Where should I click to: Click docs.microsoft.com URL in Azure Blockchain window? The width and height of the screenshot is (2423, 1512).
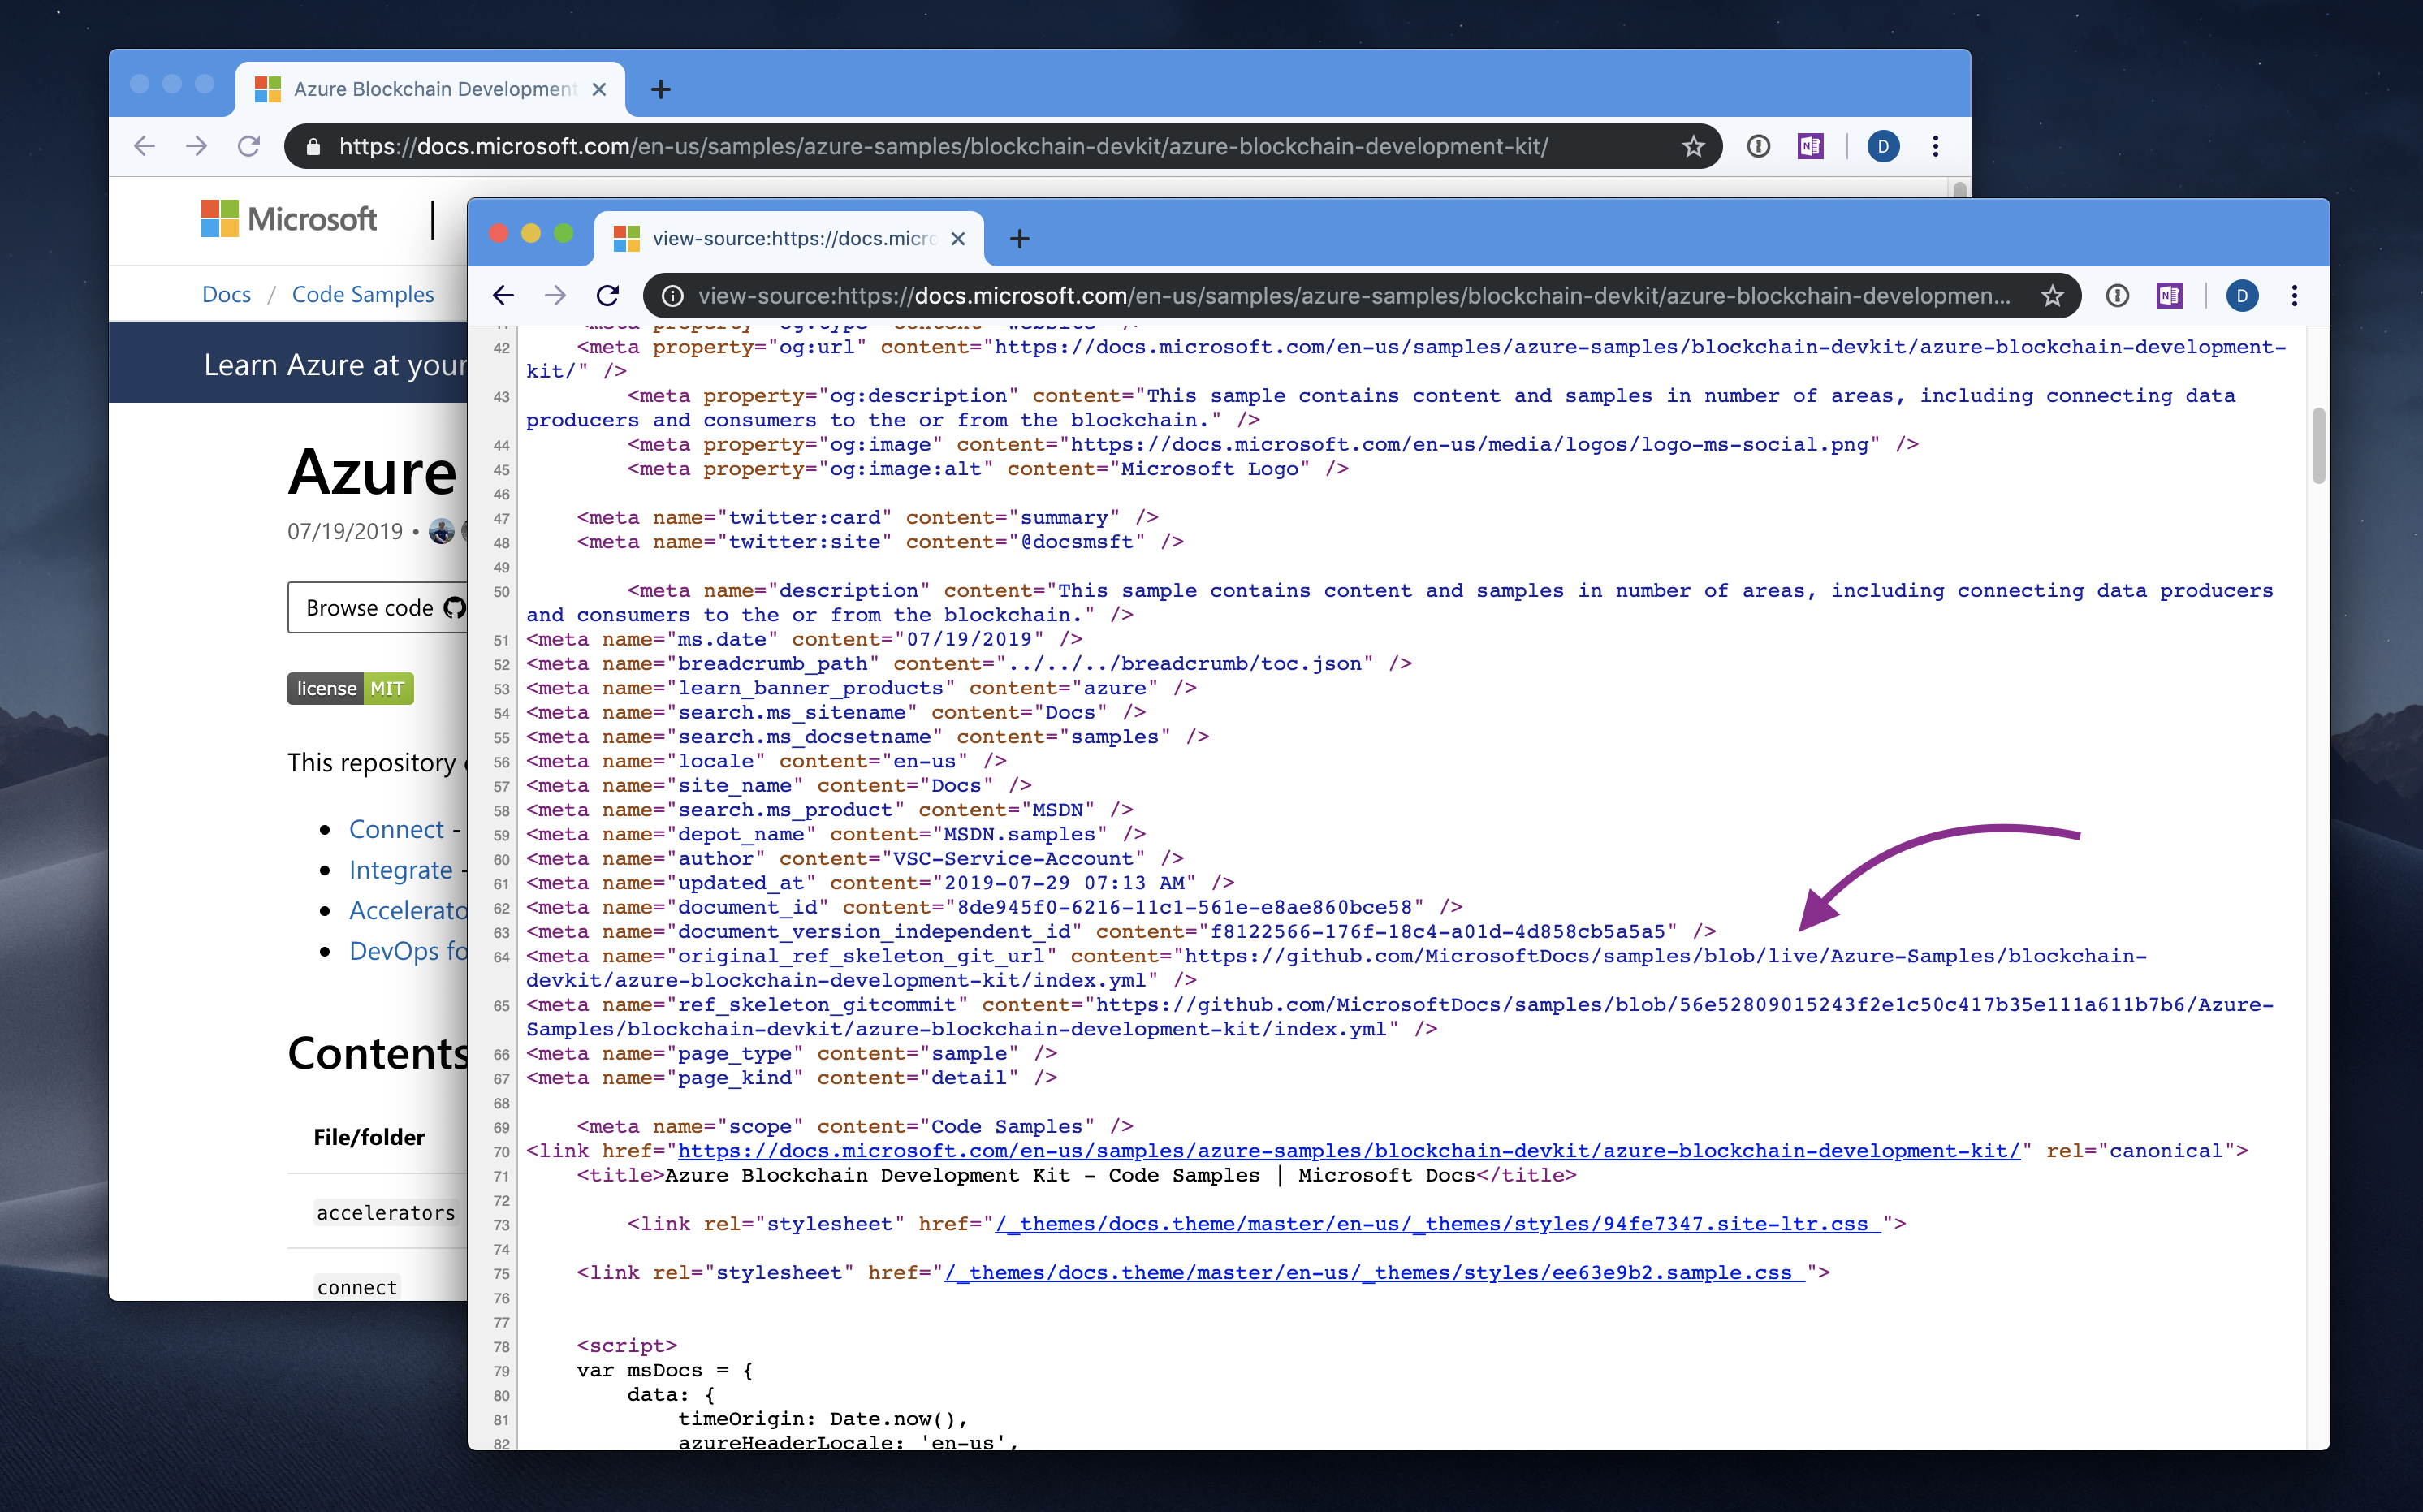coord(943,147)
